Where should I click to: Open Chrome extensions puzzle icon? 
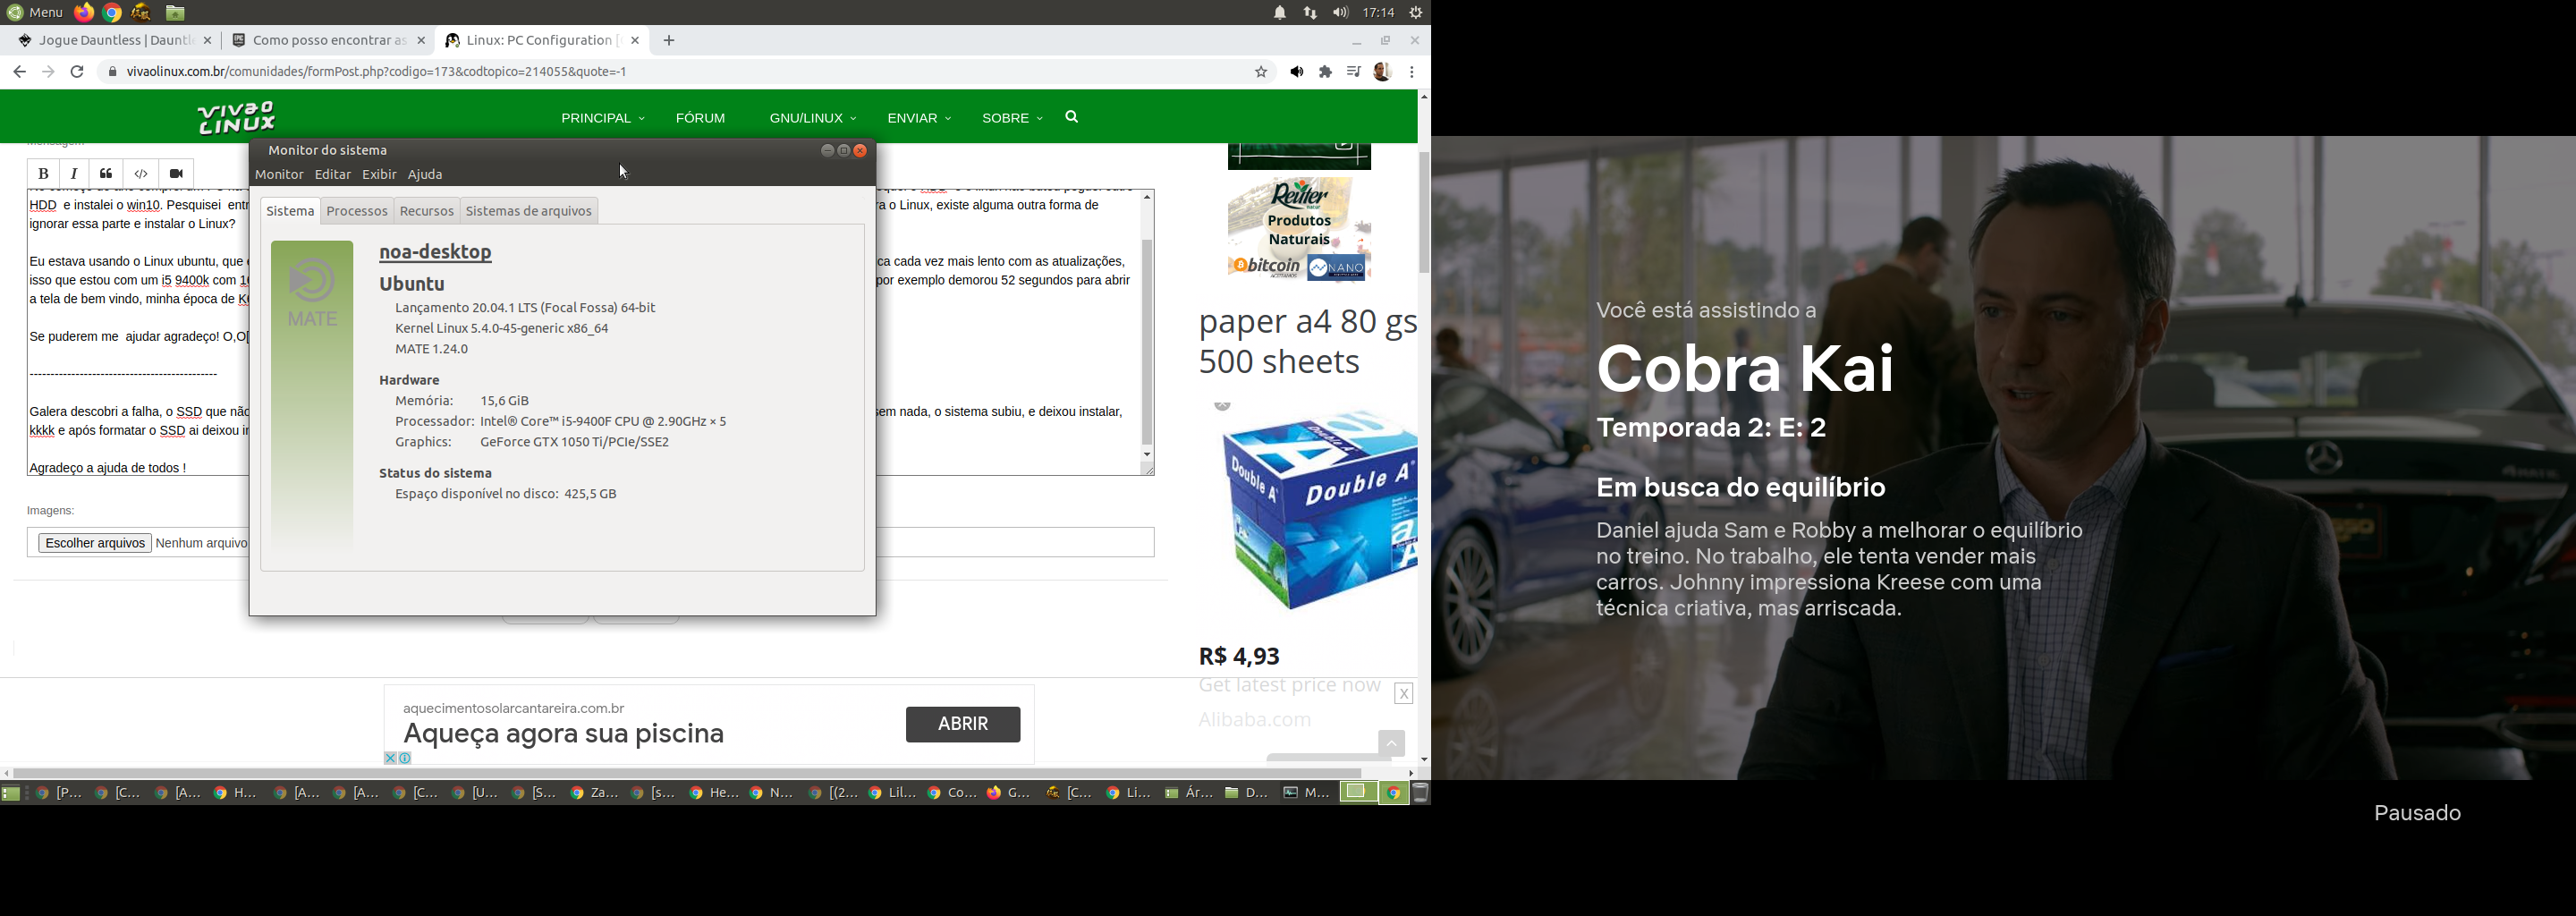(1326, 72)
